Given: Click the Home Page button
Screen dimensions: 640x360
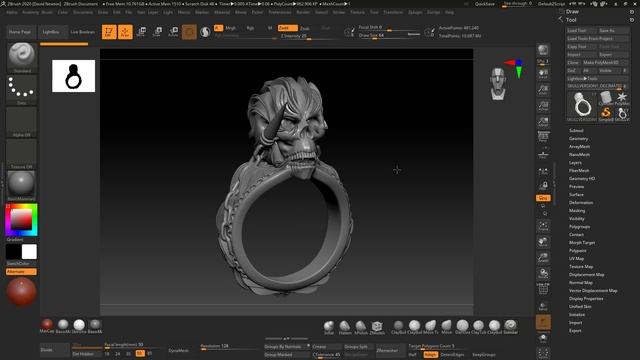Looking at the screenshot, I should [20, 31].
